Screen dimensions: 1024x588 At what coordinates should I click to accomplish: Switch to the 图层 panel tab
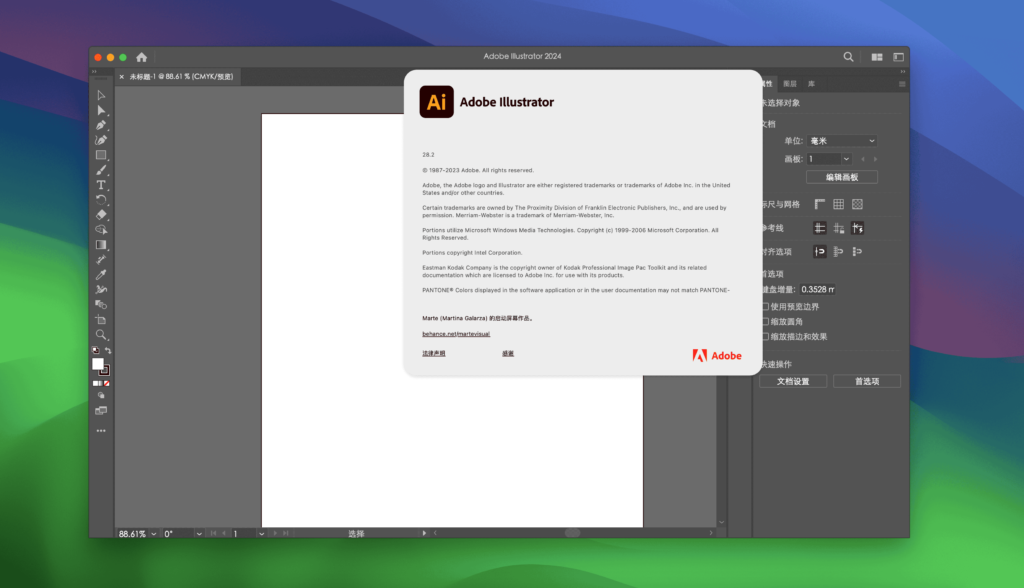790,83
